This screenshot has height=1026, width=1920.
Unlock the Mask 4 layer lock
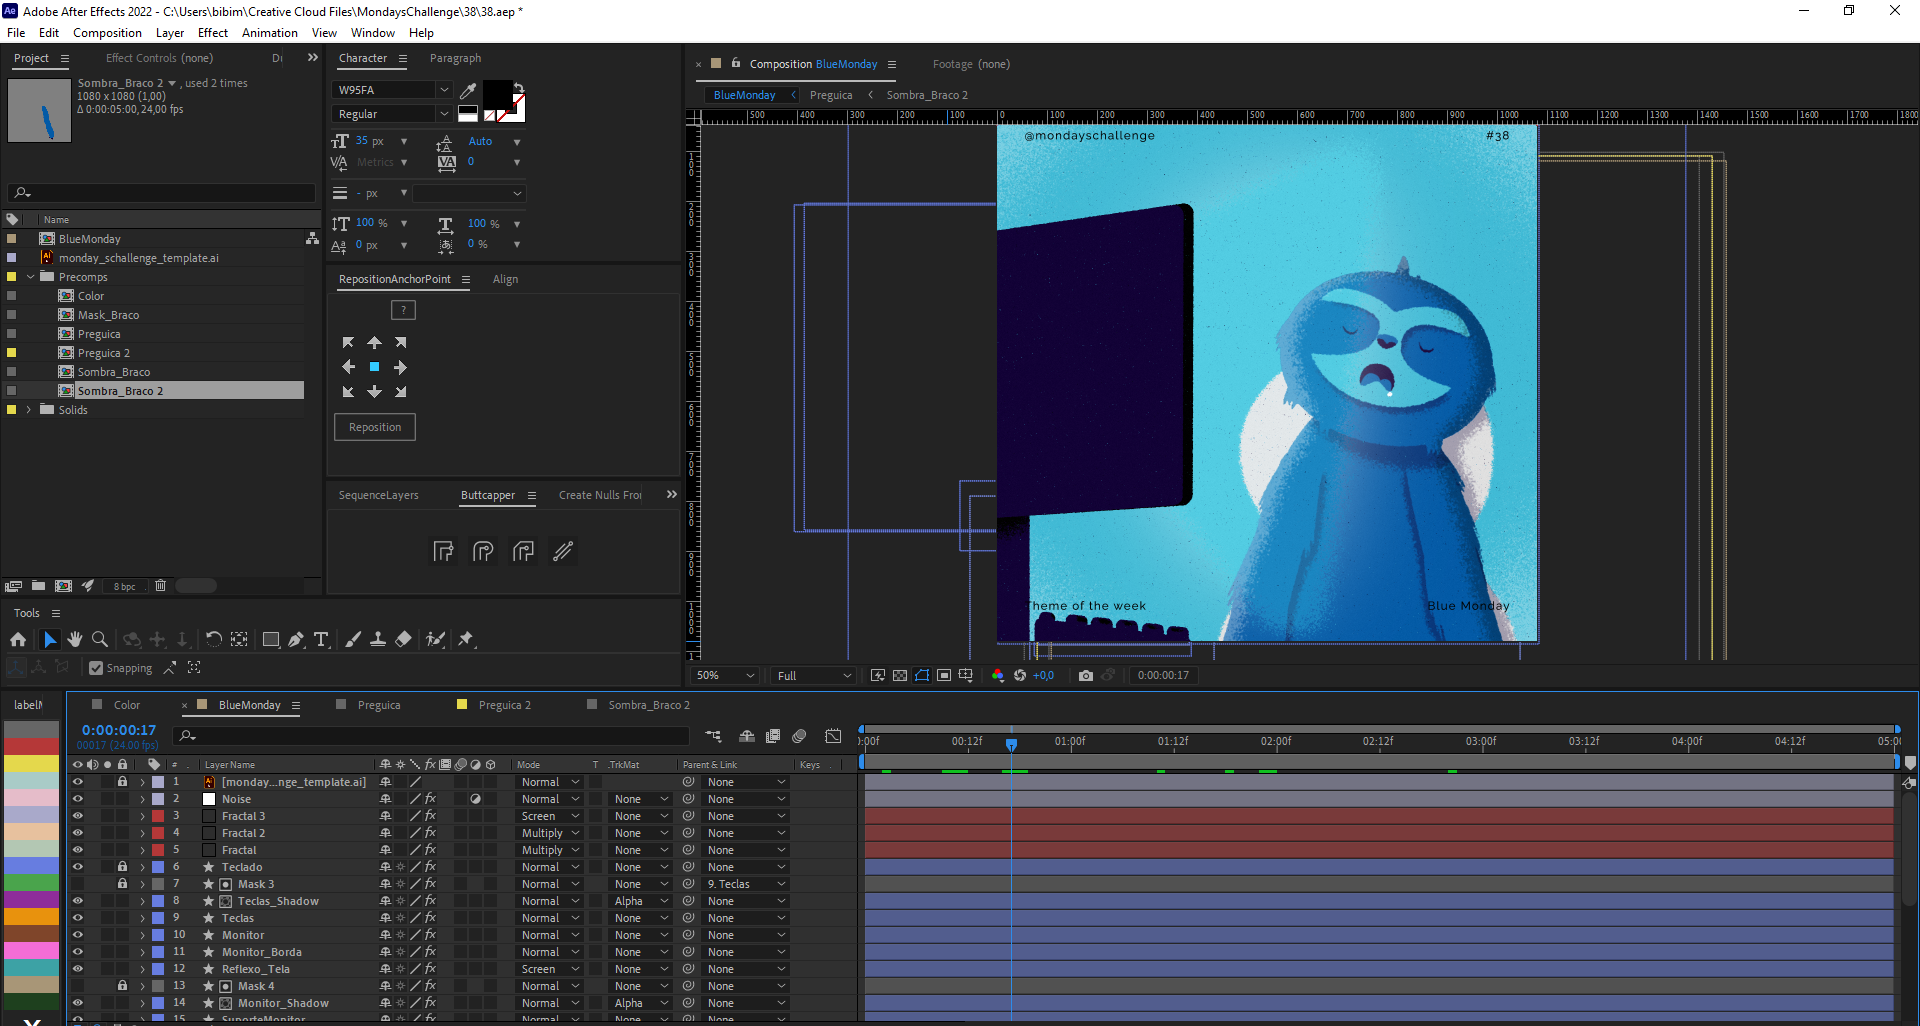[x=122, y=986]
